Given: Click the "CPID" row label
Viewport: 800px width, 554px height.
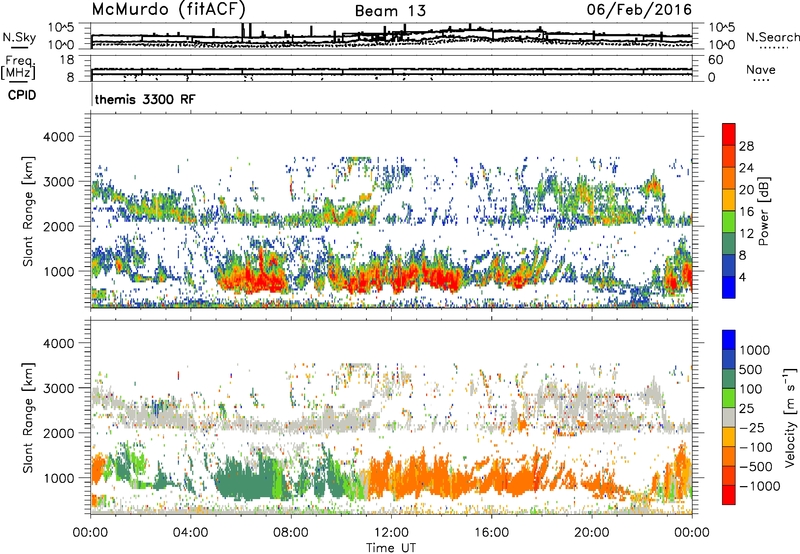Looking at the screenshot, I should 22,95.
